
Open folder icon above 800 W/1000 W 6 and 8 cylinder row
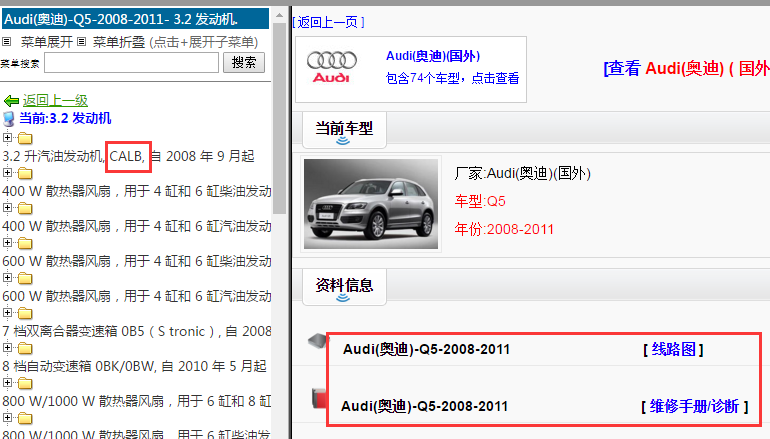[x=25, y=383]
